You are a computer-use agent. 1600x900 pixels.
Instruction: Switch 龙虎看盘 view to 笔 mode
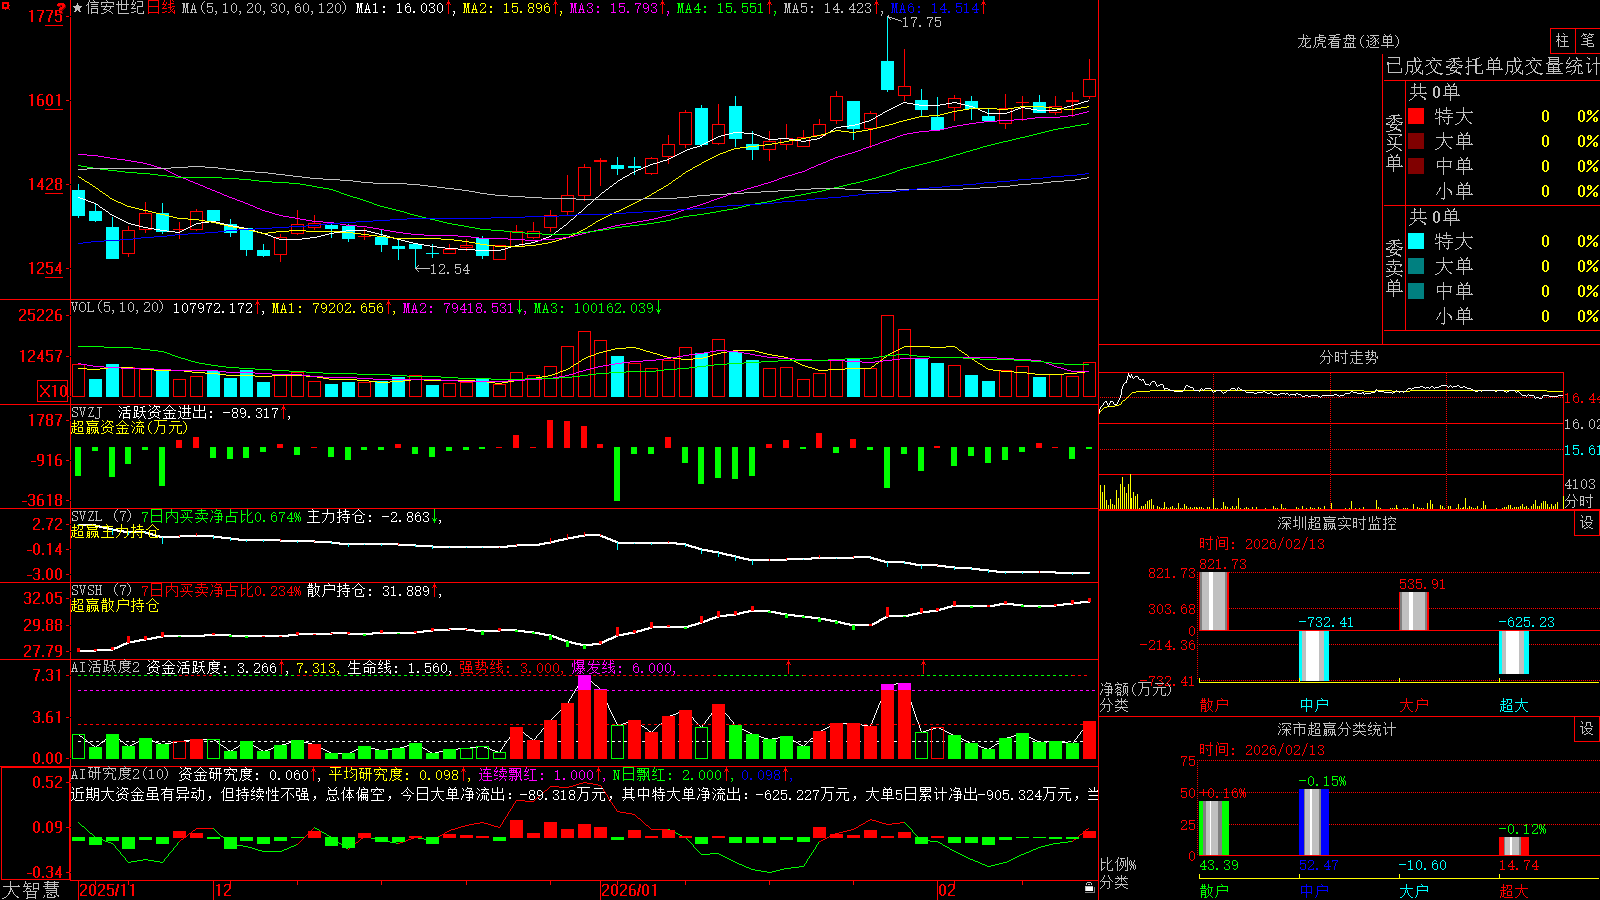point(1587,41)
